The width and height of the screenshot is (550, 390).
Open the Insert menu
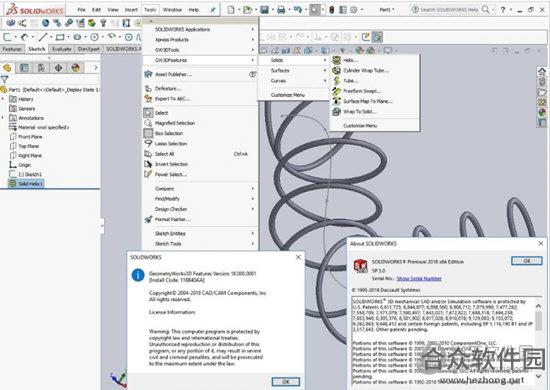pyautogui.click(x=131, y=10)
